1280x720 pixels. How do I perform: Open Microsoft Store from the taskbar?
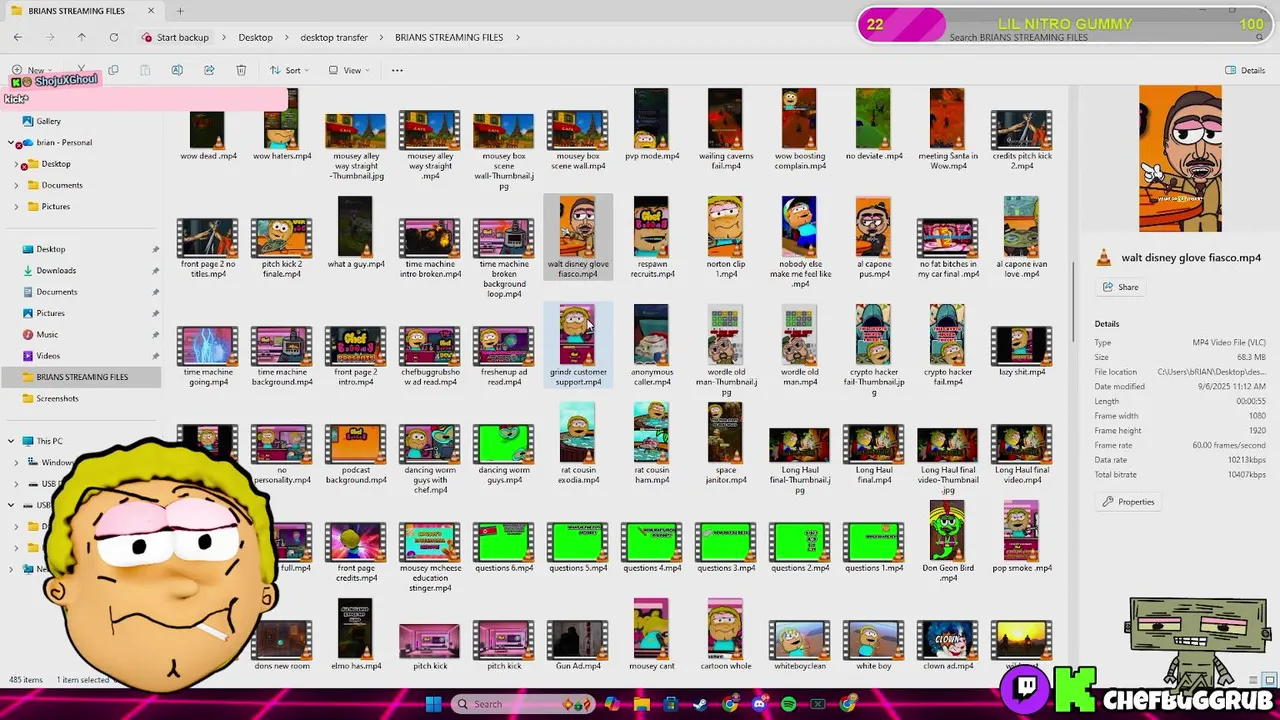[x=671, y=704]
